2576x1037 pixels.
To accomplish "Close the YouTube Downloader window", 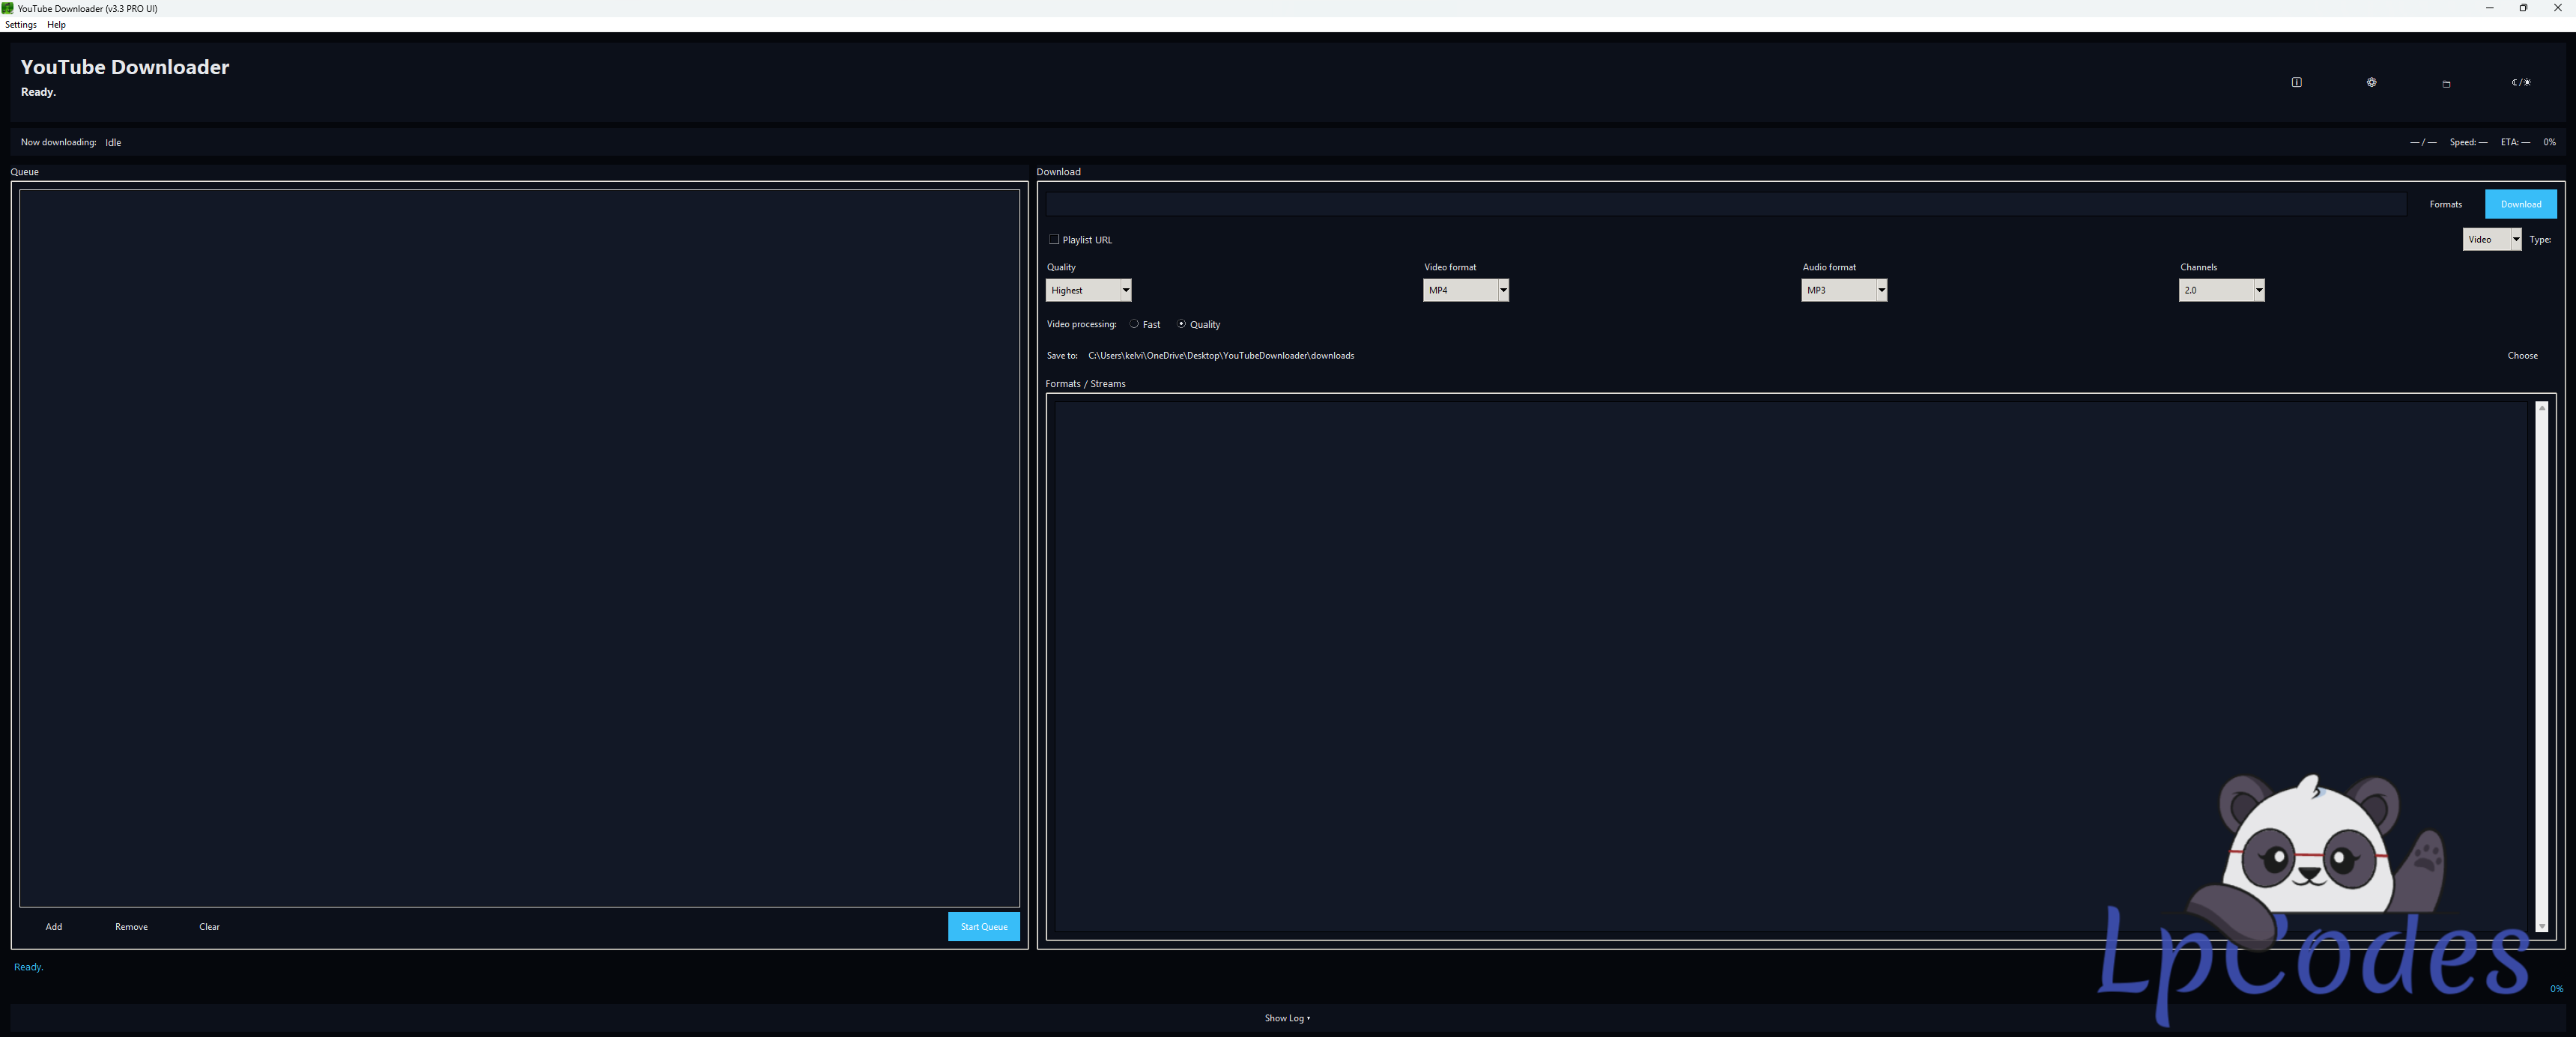I will coord(2558,8).
